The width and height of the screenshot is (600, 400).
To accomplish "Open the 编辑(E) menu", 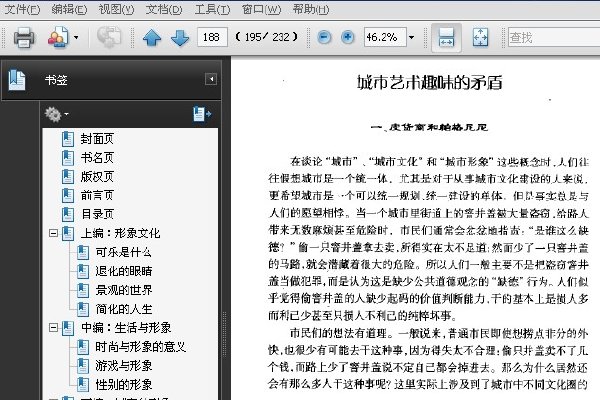I will click(x=69, y=9).
